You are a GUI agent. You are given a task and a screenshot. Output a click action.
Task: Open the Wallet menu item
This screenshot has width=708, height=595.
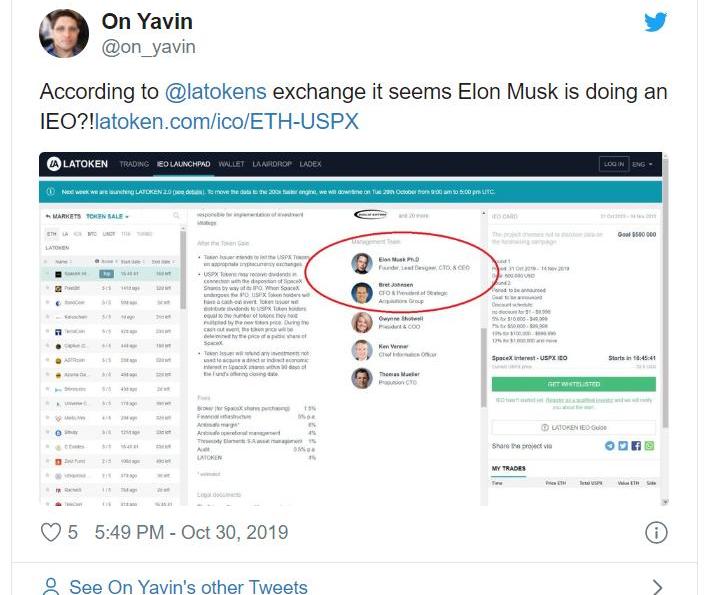231,164
